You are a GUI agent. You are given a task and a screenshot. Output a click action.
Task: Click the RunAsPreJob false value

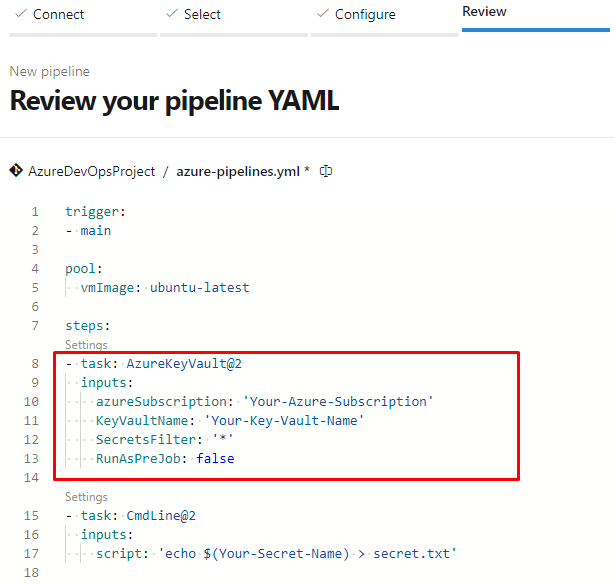click(x=215, y=459)
